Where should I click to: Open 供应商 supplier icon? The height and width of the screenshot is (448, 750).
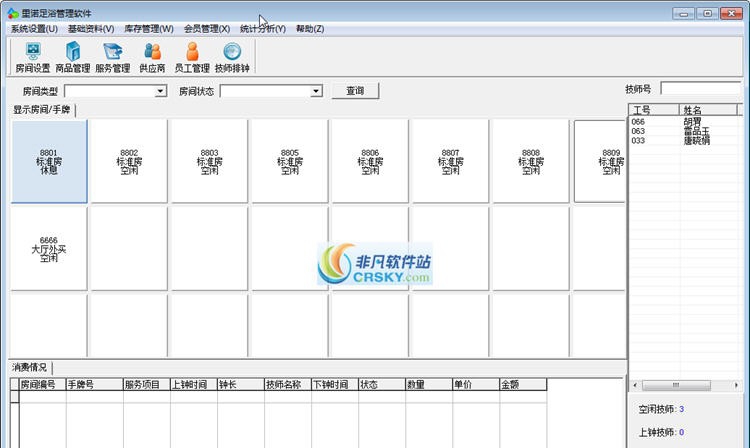(152, 57)
